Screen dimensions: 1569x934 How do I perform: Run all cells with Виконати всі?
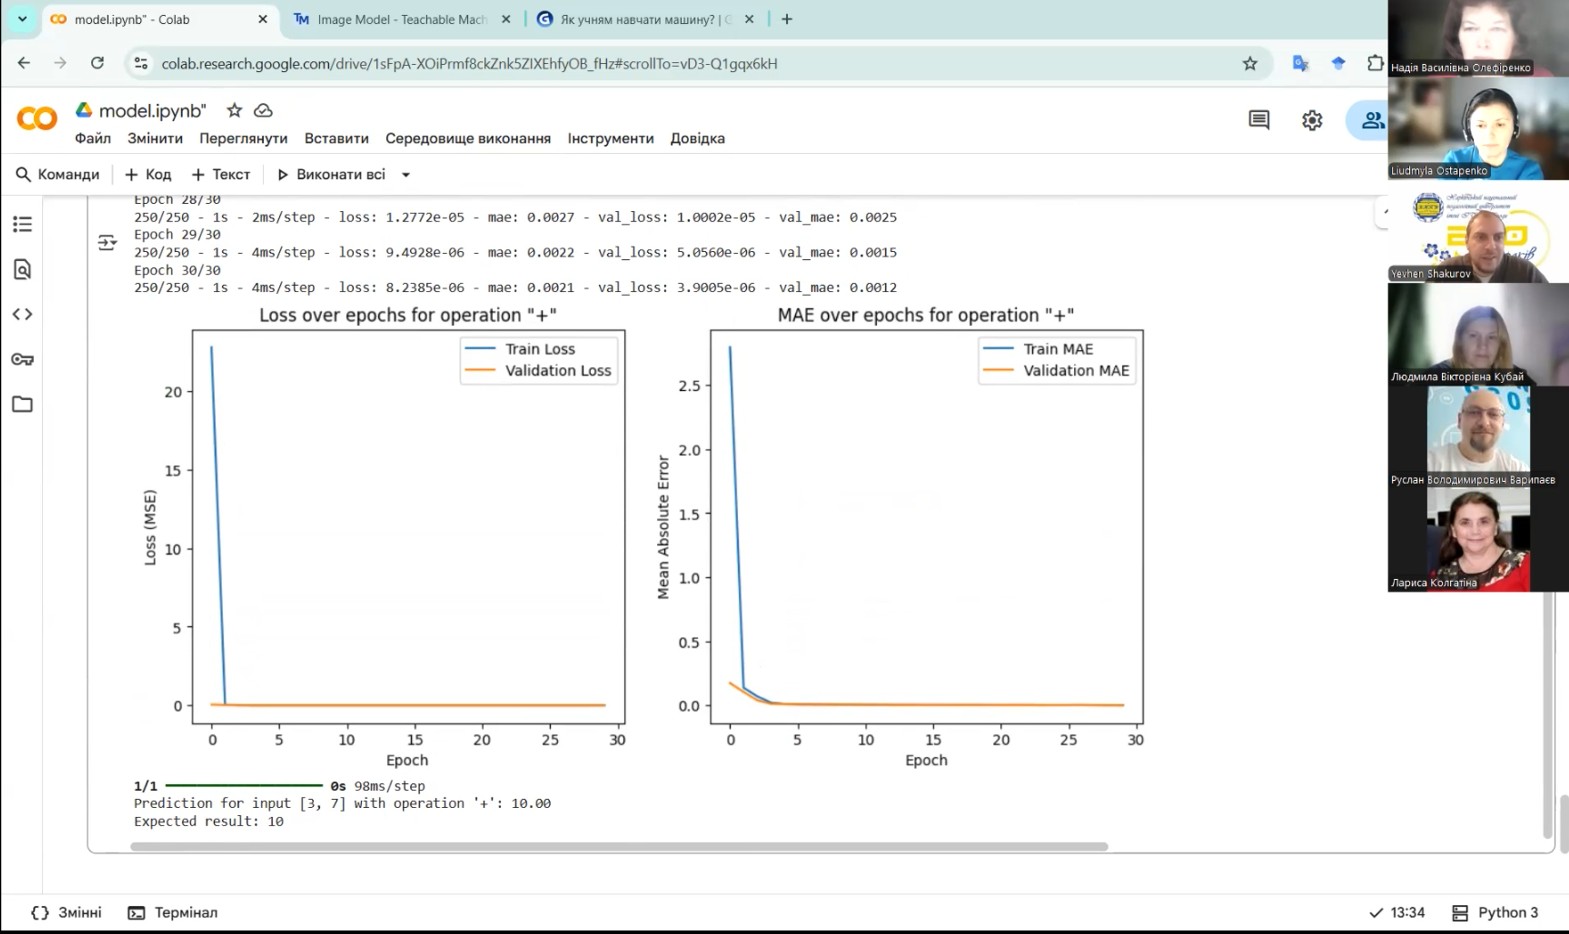point(331,174)
